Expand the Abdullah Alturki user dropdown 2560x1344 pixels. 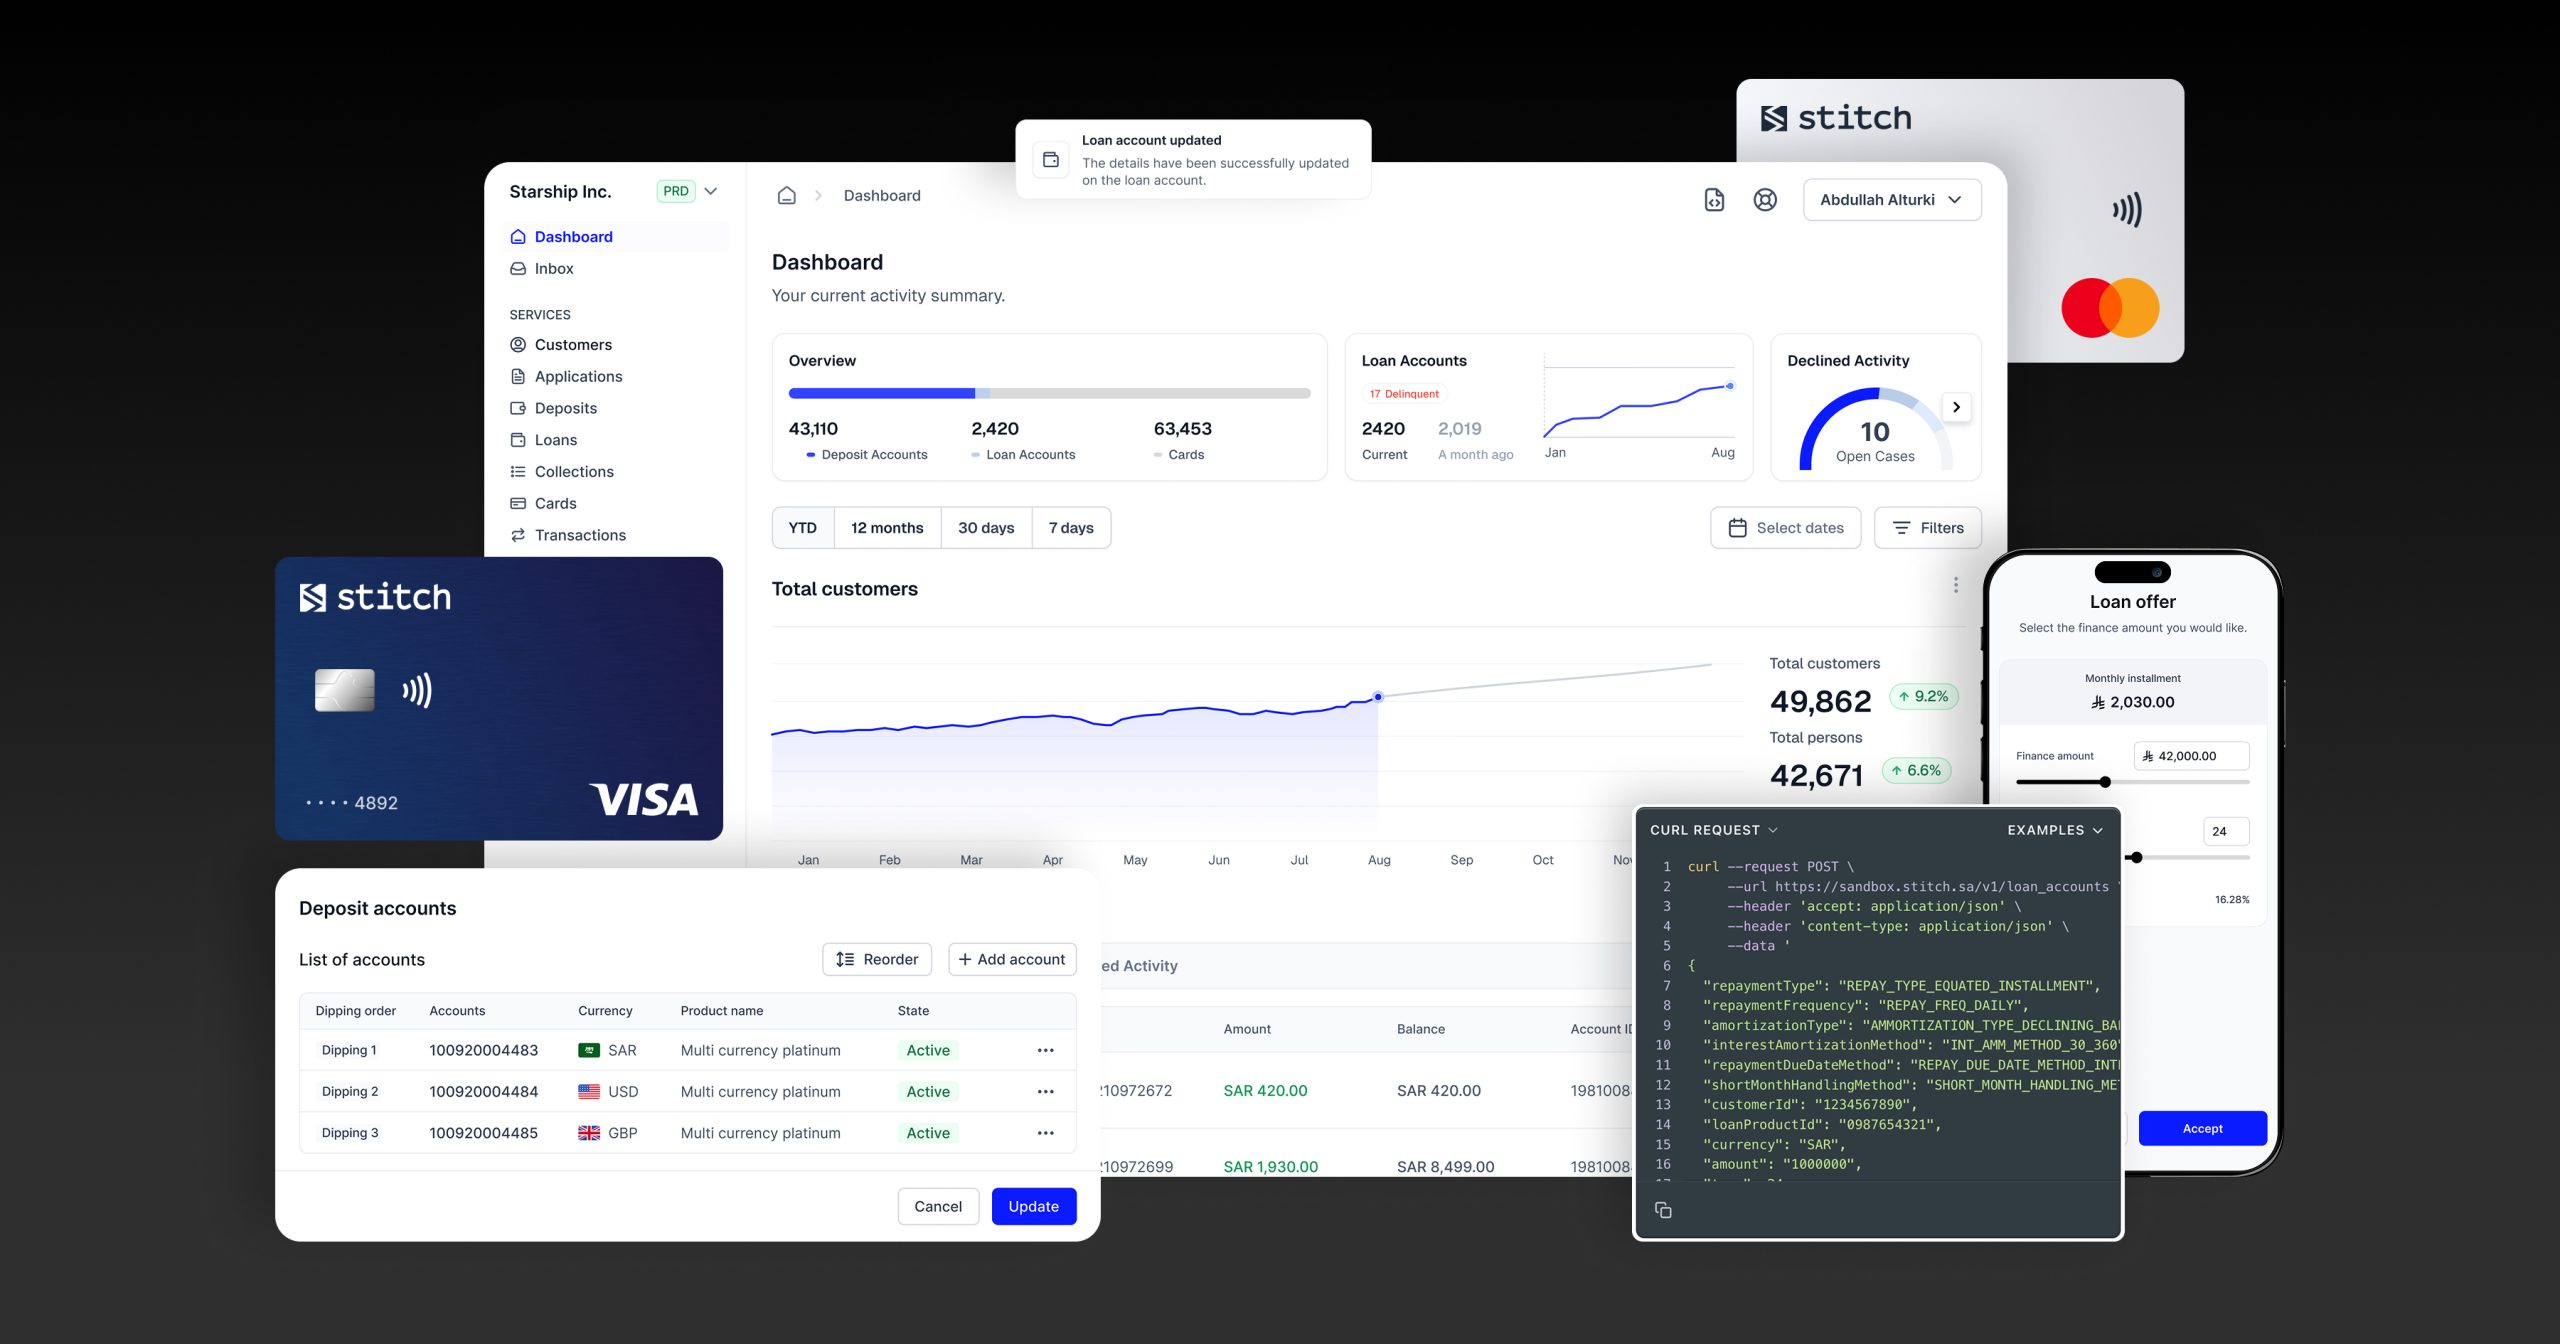coord(1892,200)
